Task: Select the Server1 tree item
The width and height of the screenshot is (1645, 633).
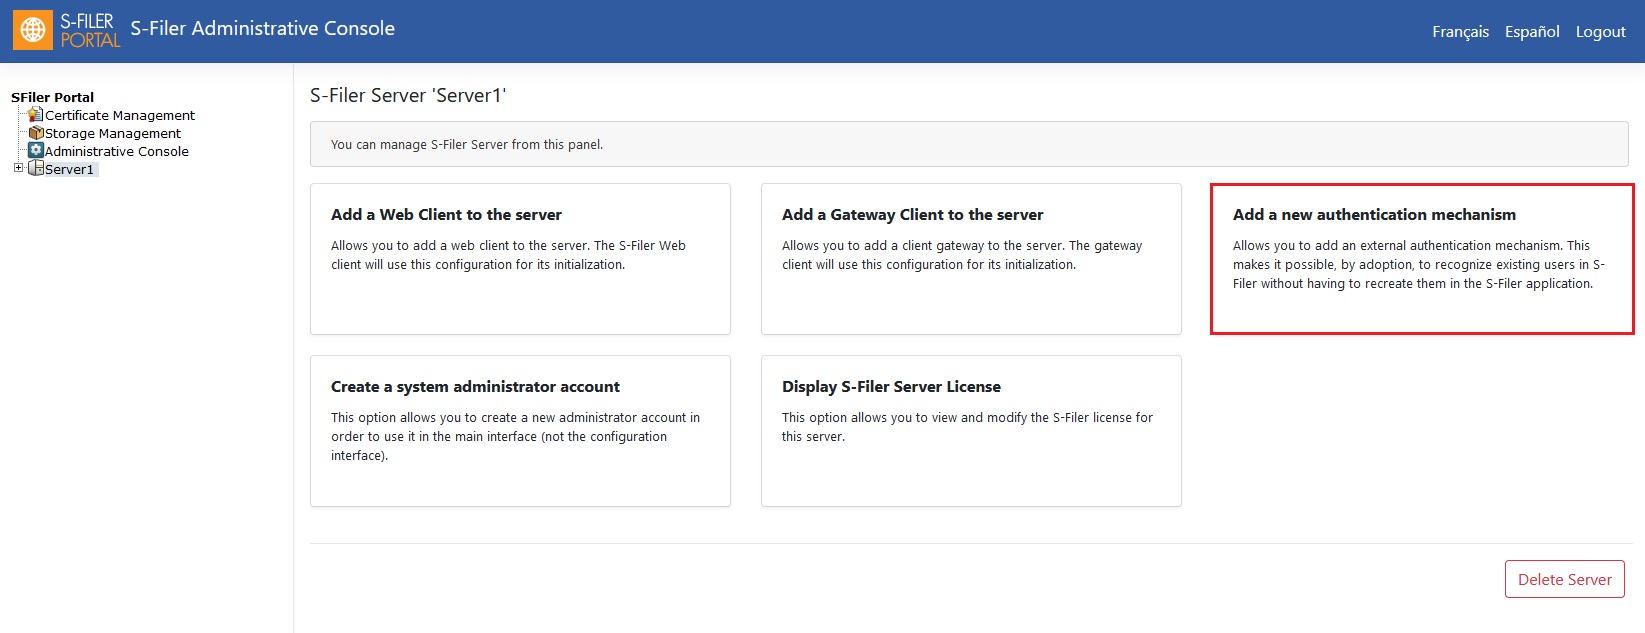Action: 70,169
